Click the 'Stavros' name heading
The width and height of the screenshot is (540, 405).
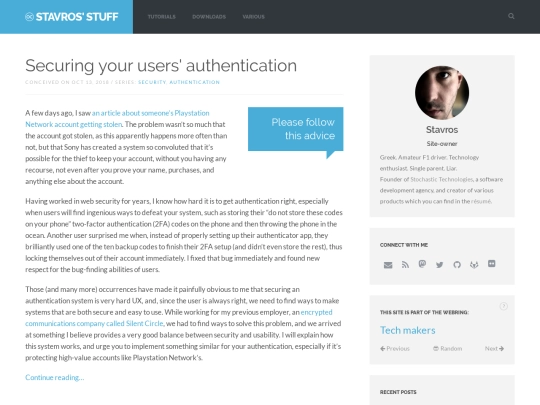442,129
